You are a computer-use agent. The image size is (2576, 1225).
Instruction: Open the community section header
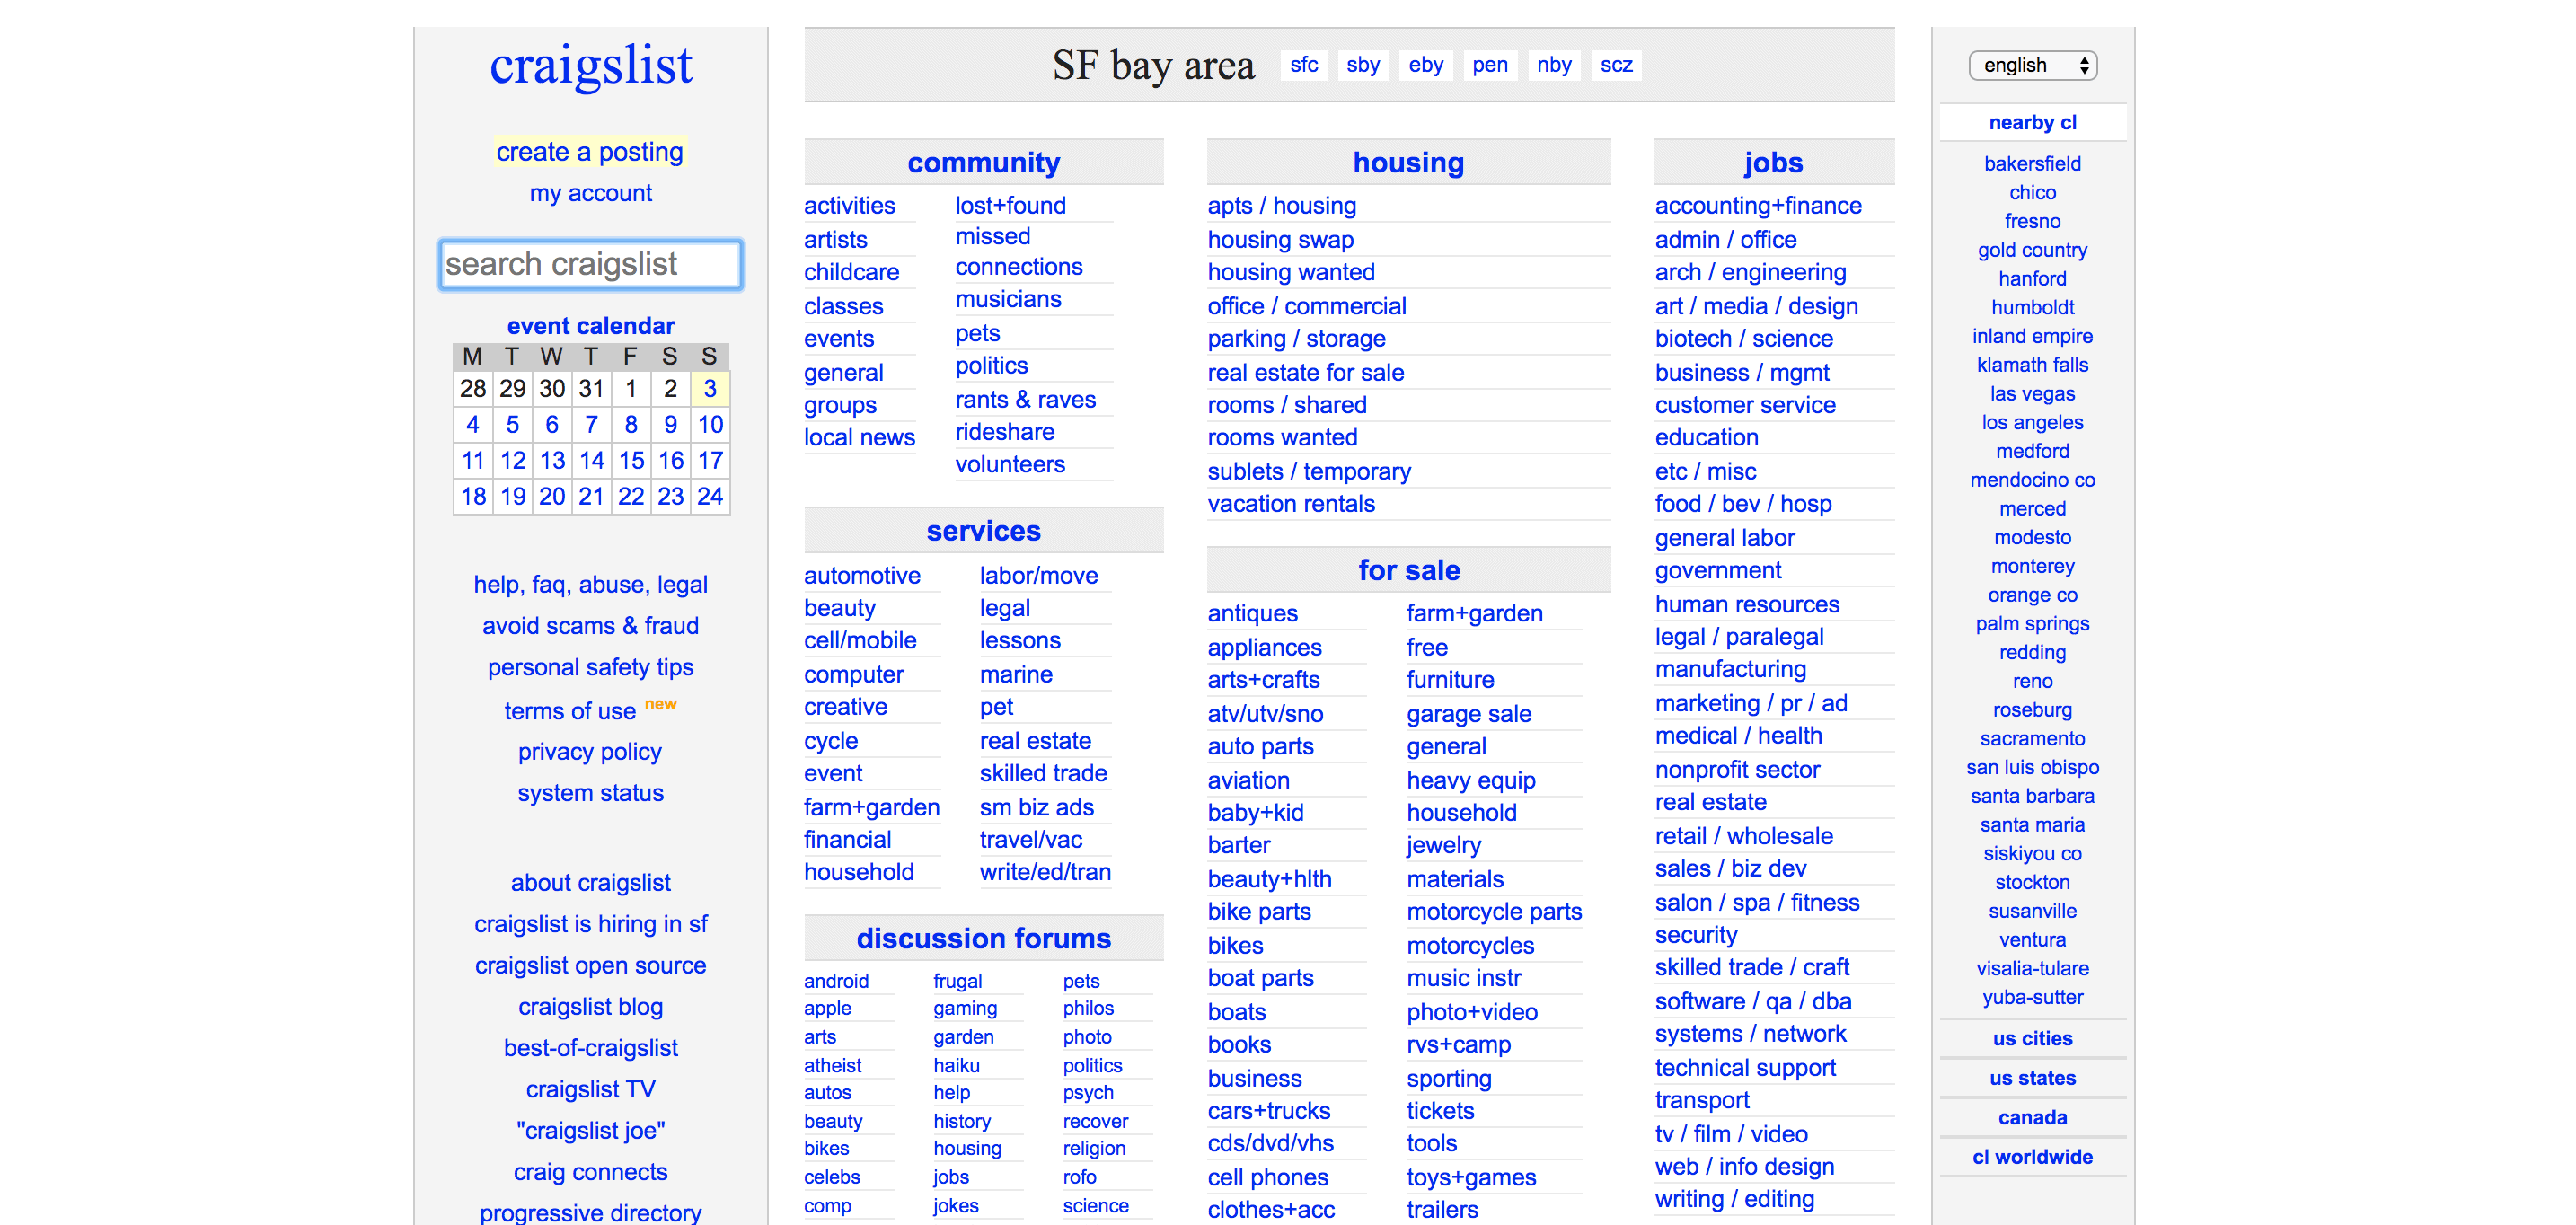point(983,162)
